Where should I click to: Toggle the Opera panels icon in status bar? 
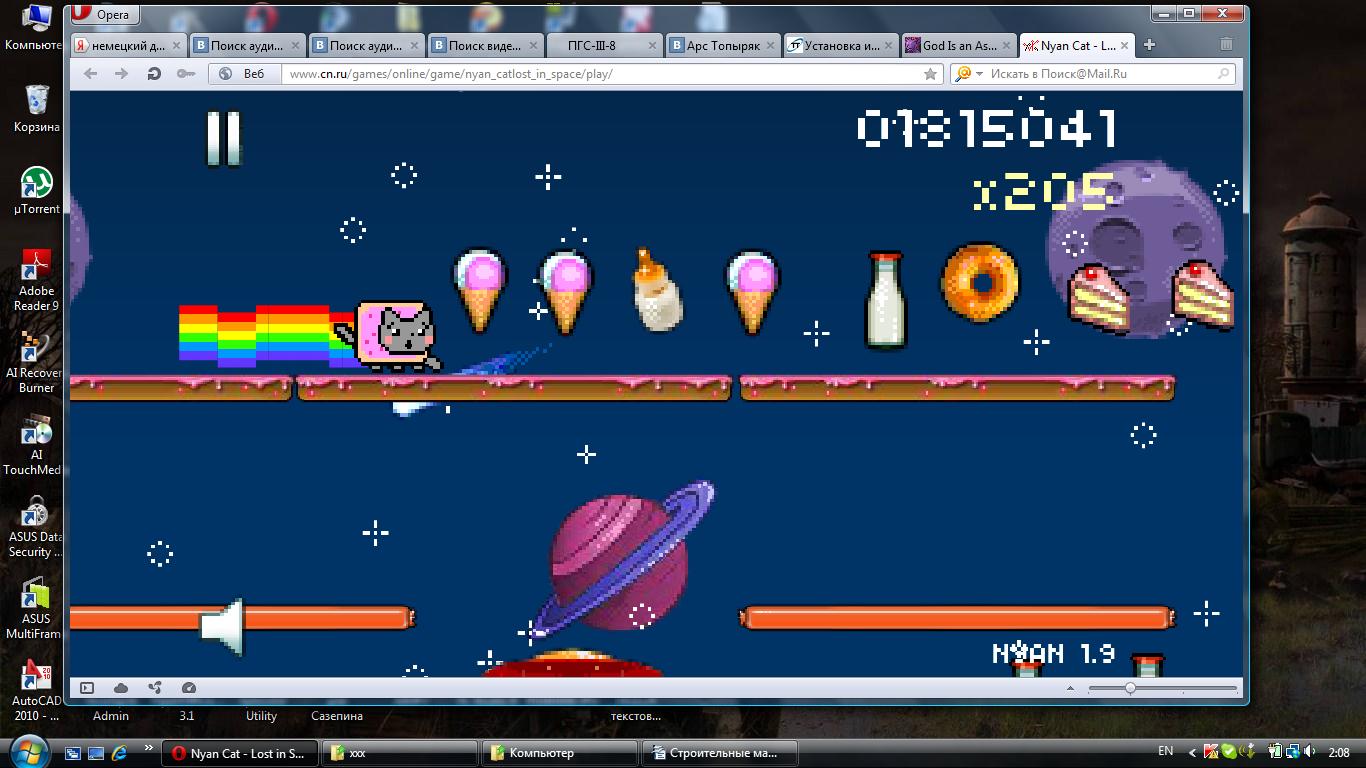pyautogui.click(x=87, y=688)
